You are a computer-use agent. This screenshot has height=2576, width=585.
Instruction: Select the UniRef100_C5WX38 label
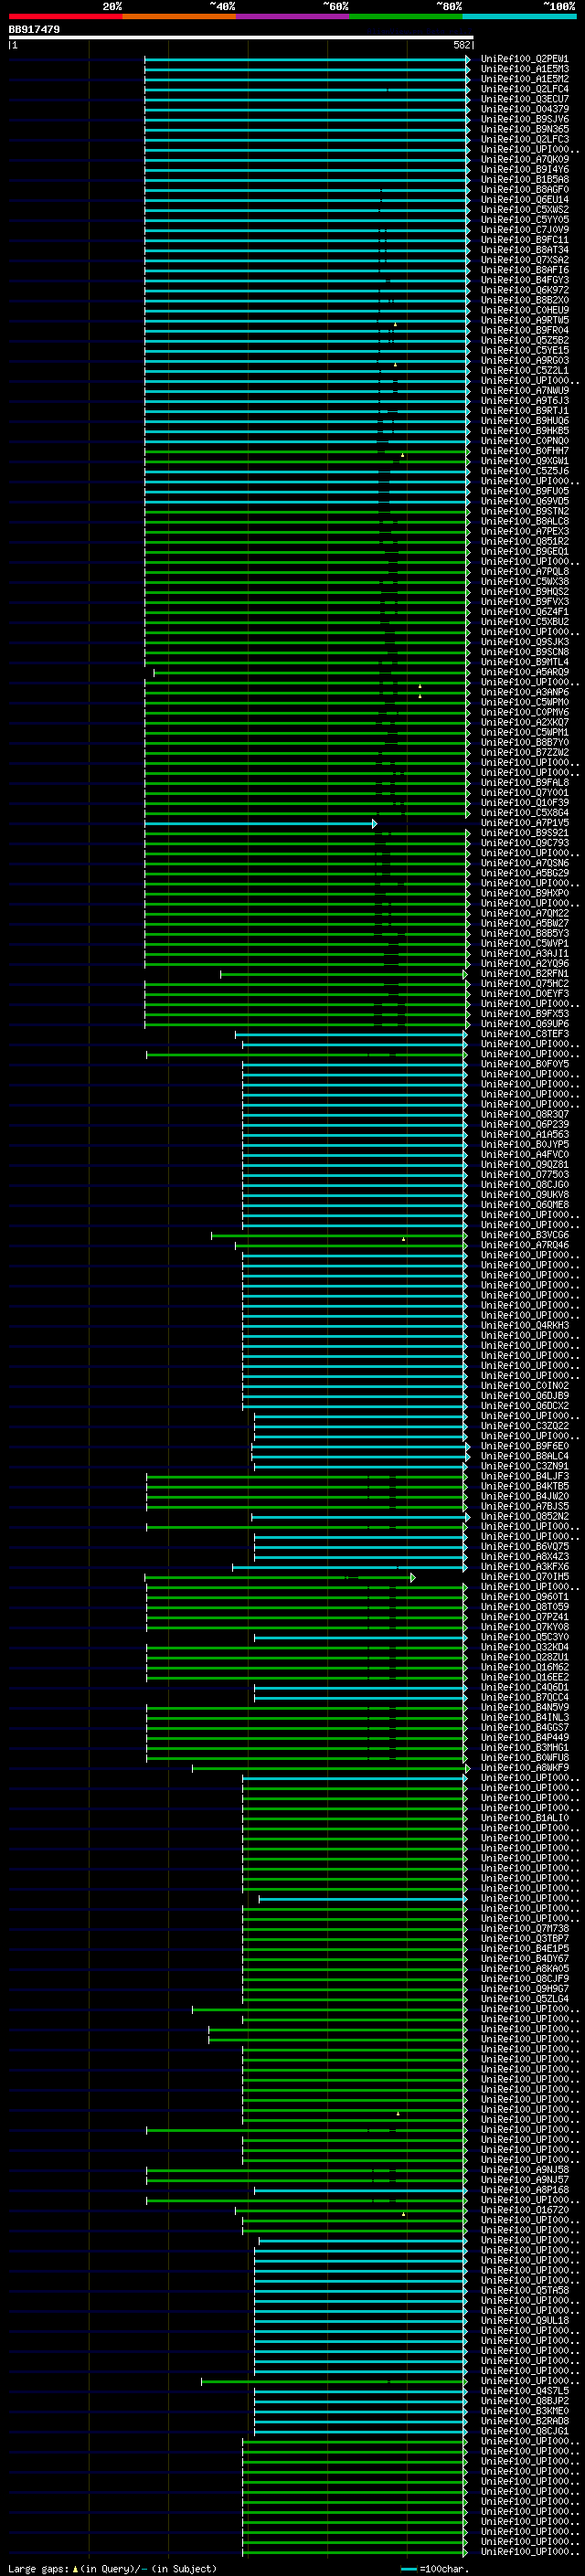525,582
